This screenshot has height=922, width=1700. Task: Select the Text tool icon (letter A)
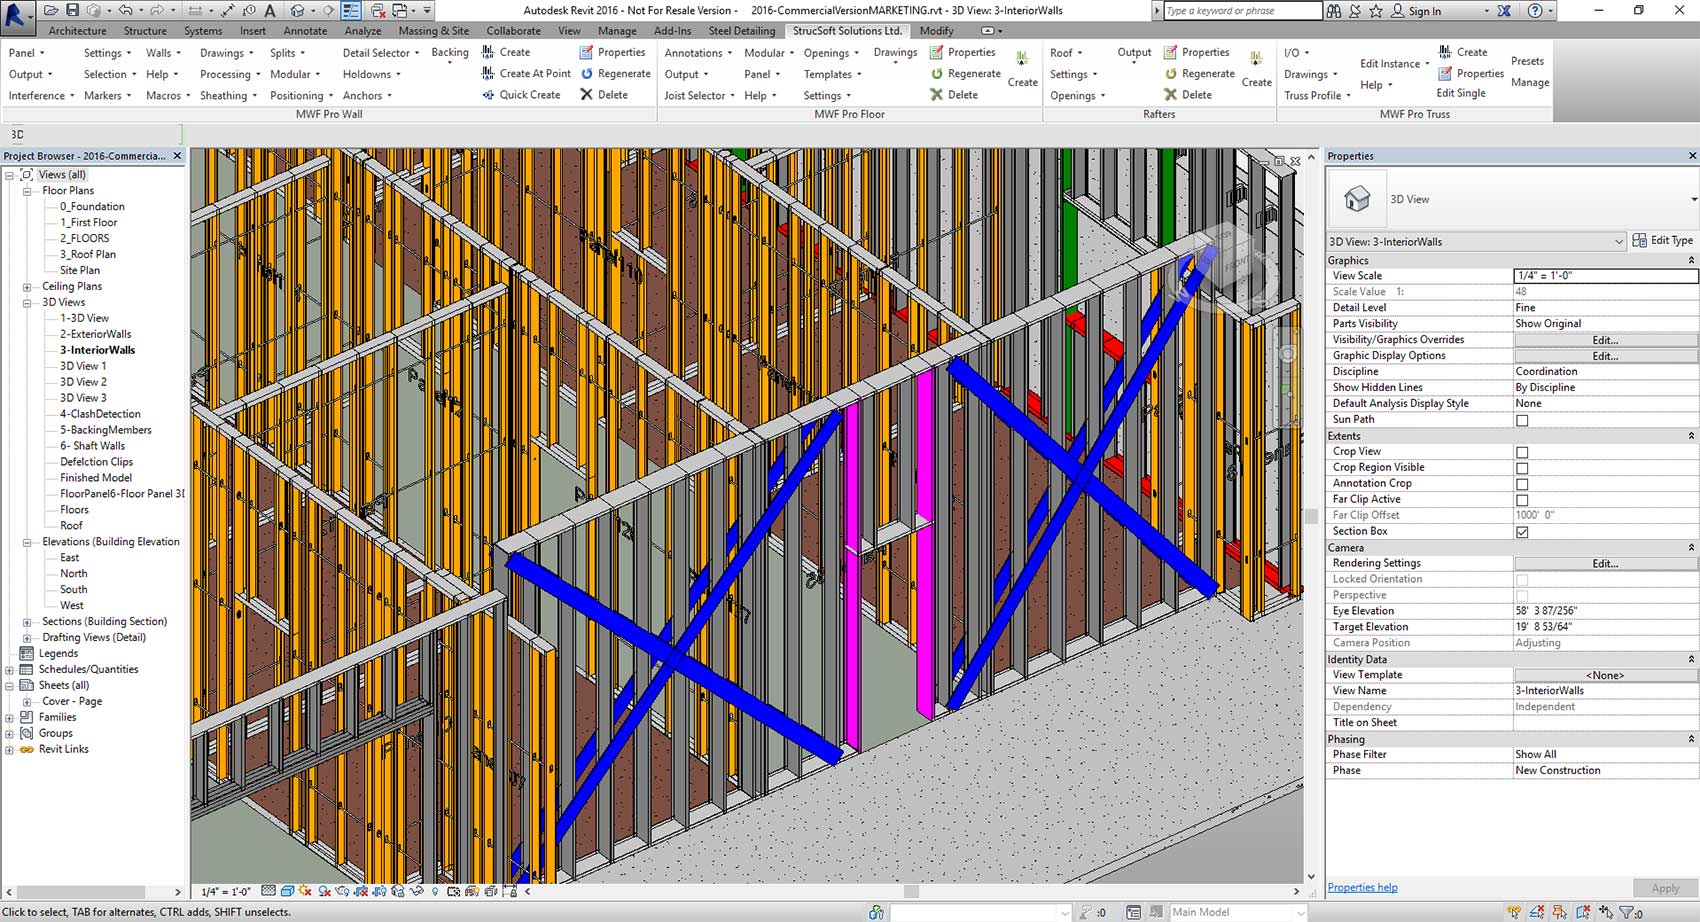tap(270, 10)
